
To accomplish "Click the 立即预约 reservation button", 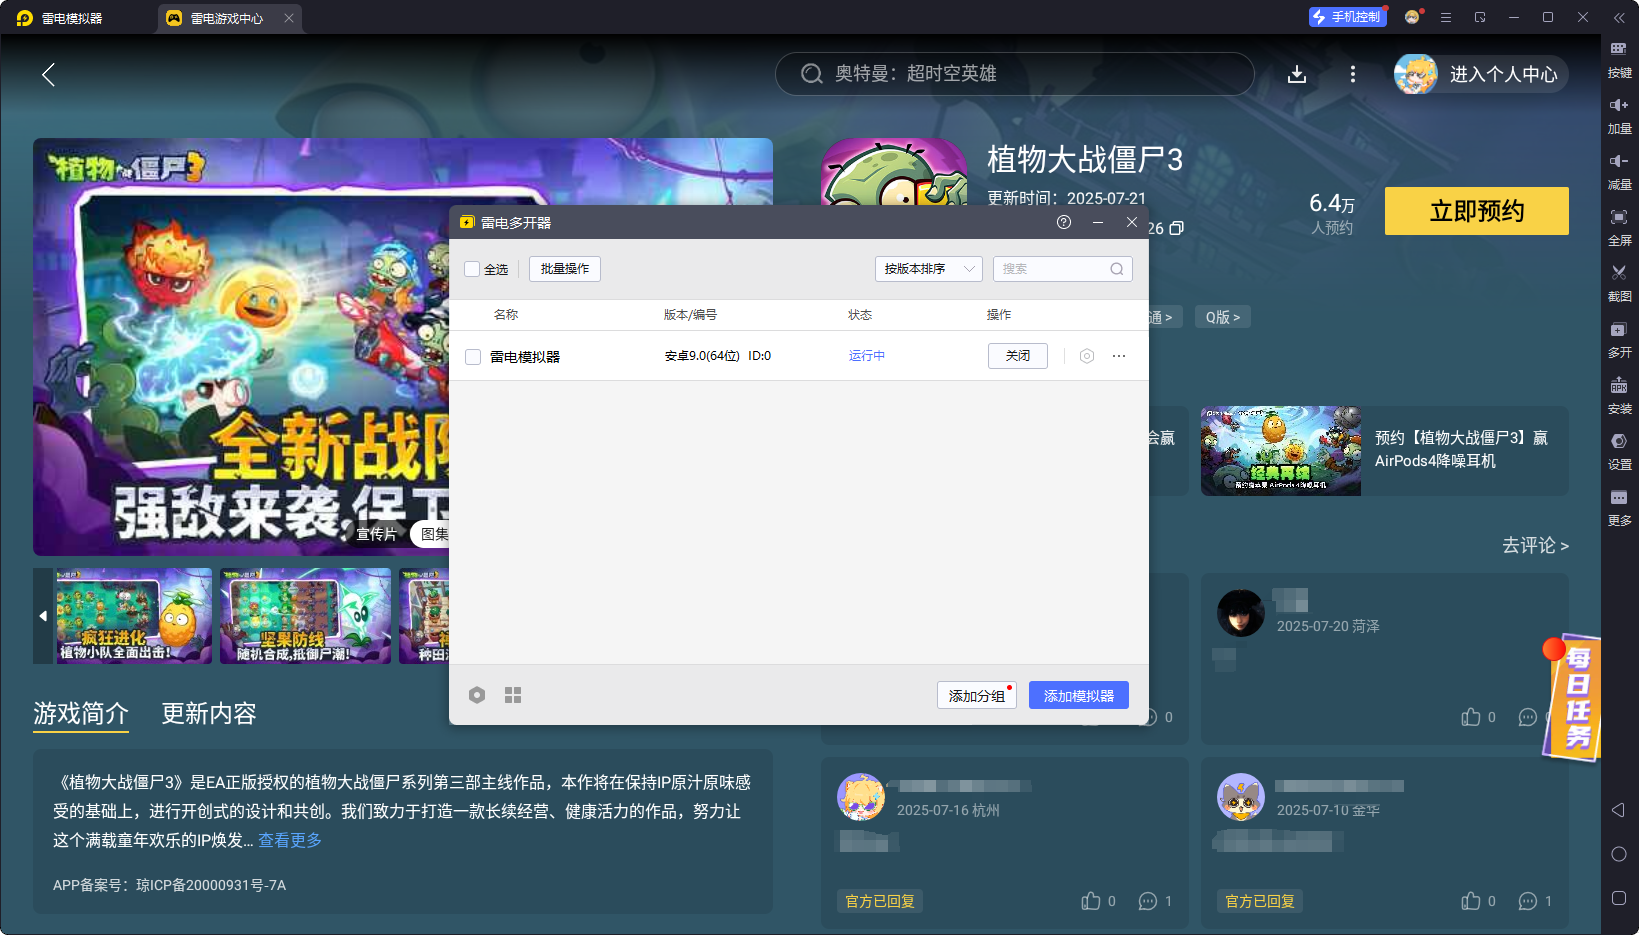I will (x=1476, y=211).
